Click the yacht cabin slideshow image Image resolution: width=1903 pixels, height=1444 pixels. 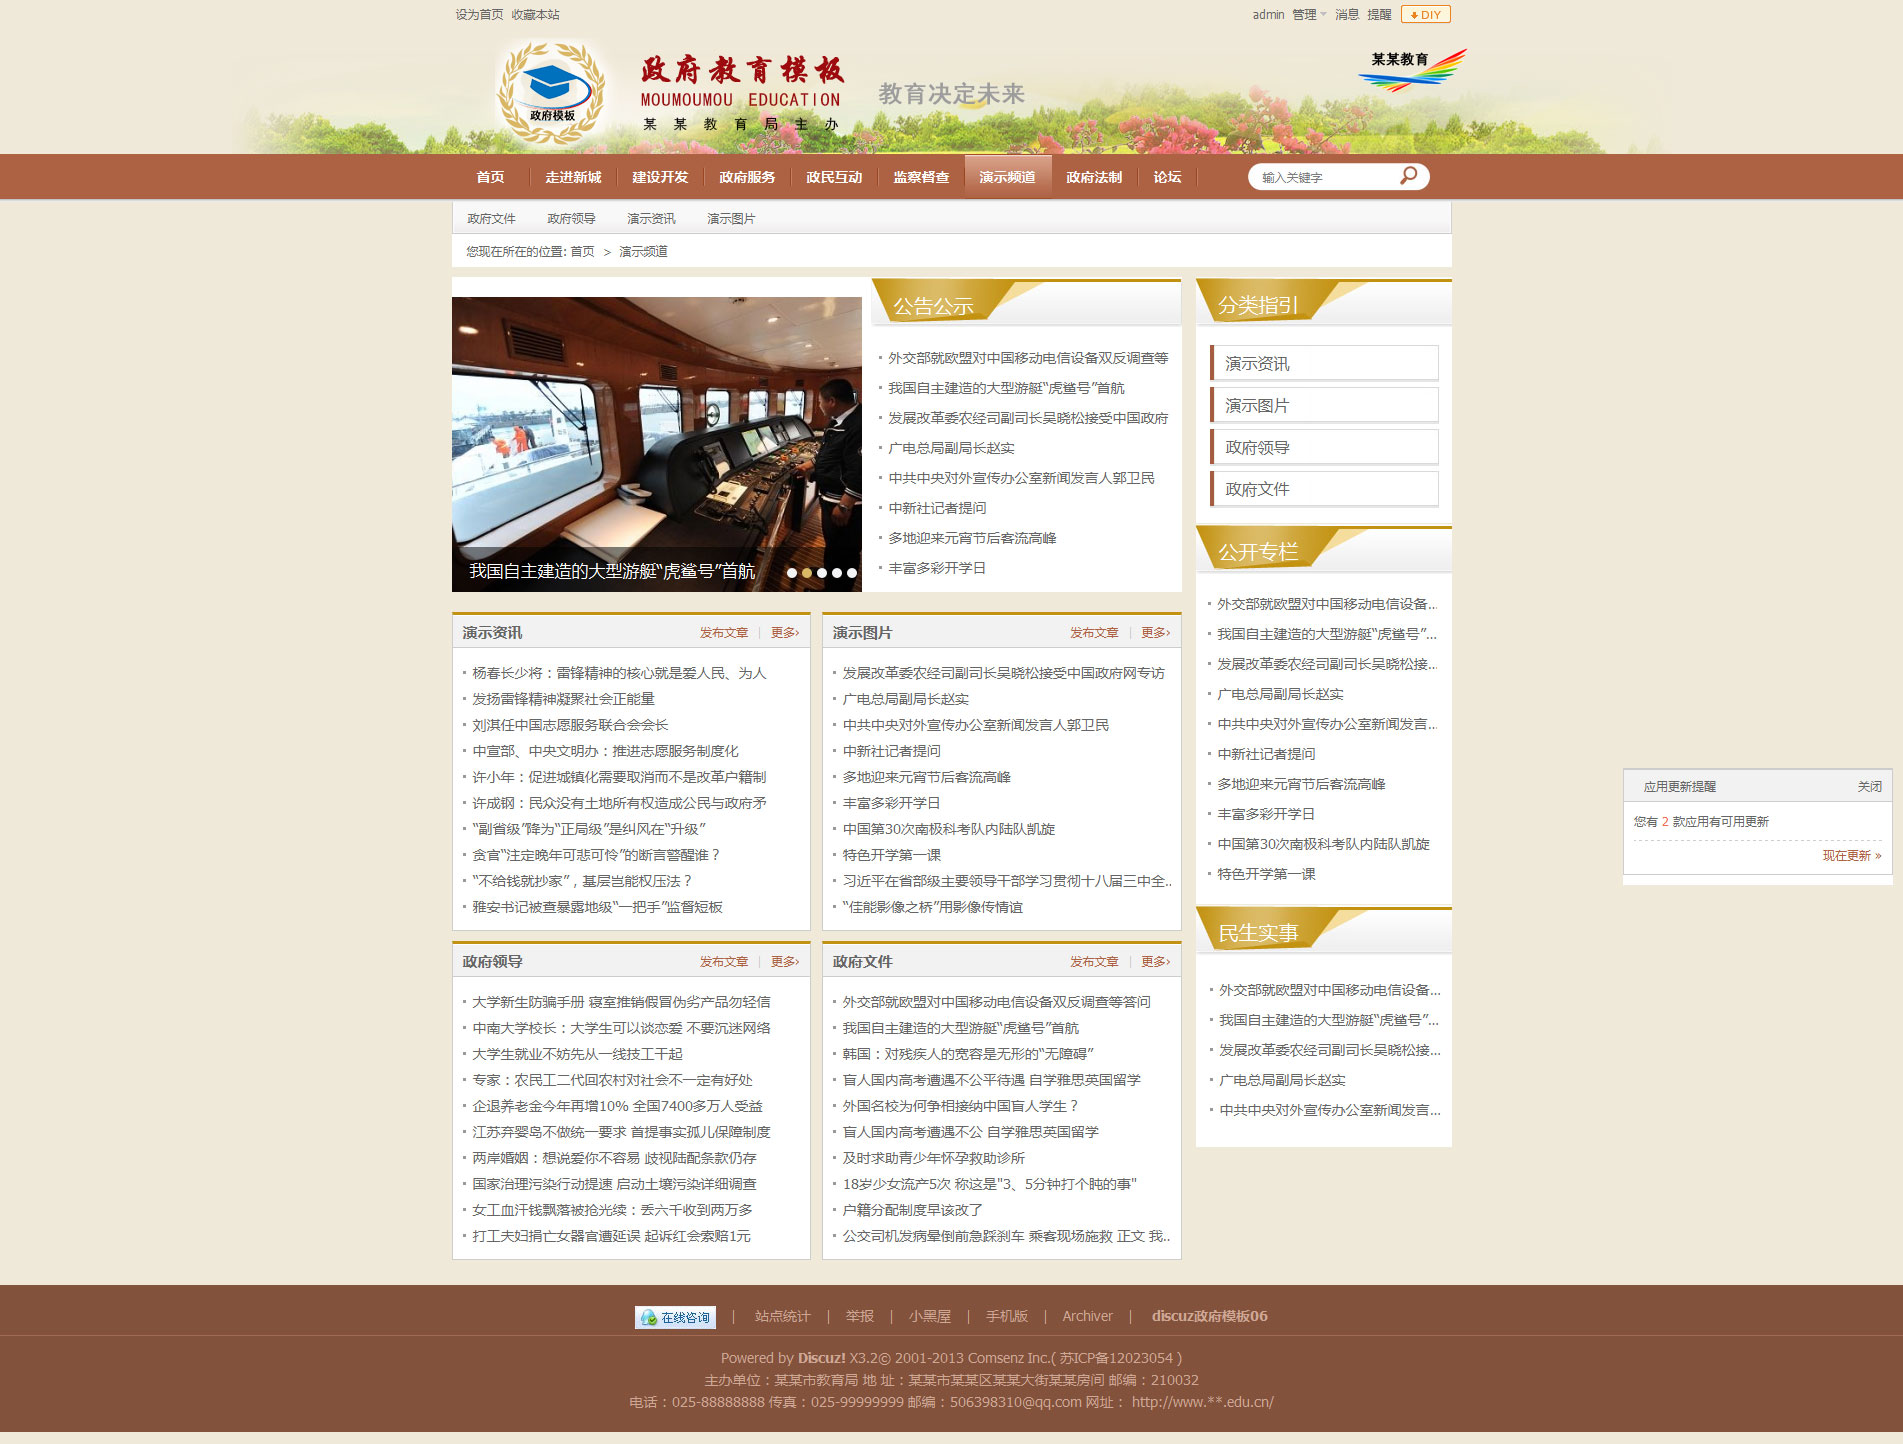(656, 430)
